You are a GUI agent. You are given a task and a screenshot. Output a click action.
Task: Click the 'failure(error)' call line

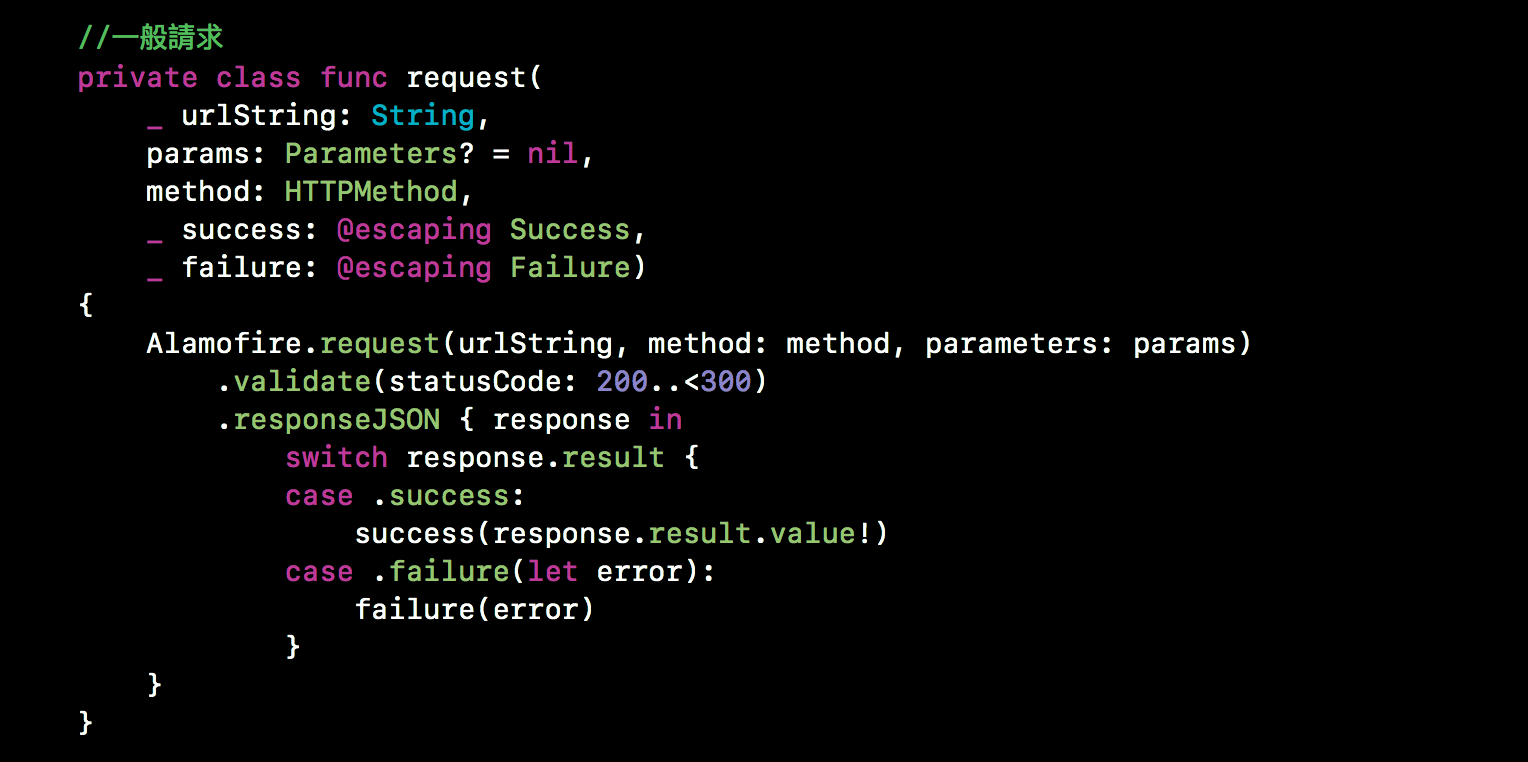point(474,610)
